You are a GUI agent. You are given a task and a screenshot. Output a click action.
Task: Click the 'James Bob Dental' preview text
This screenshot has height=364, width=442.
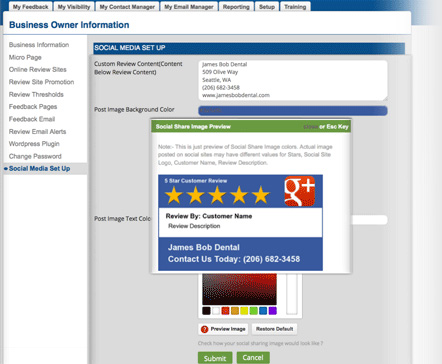coord(204,247)
